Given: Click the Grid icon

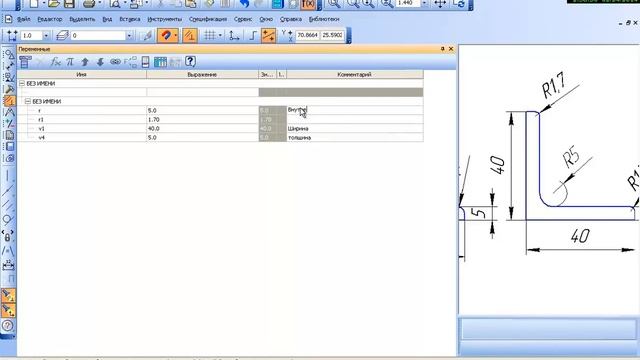Looking at the screenshot, I should [209, 36].
